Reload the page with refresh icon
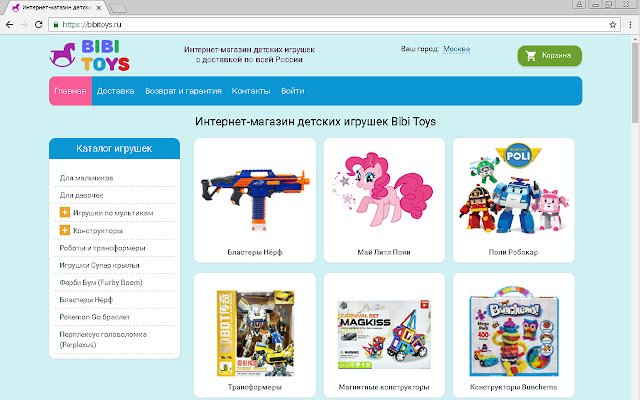Screen dimensions: 640x400 coord(38,24)
